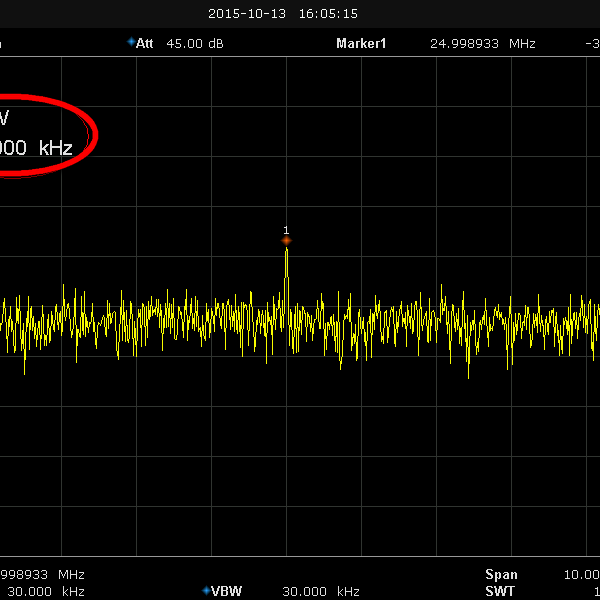Click the letter V inside the red circle
This screenshot has height=600, width=600.
[4, 119]
